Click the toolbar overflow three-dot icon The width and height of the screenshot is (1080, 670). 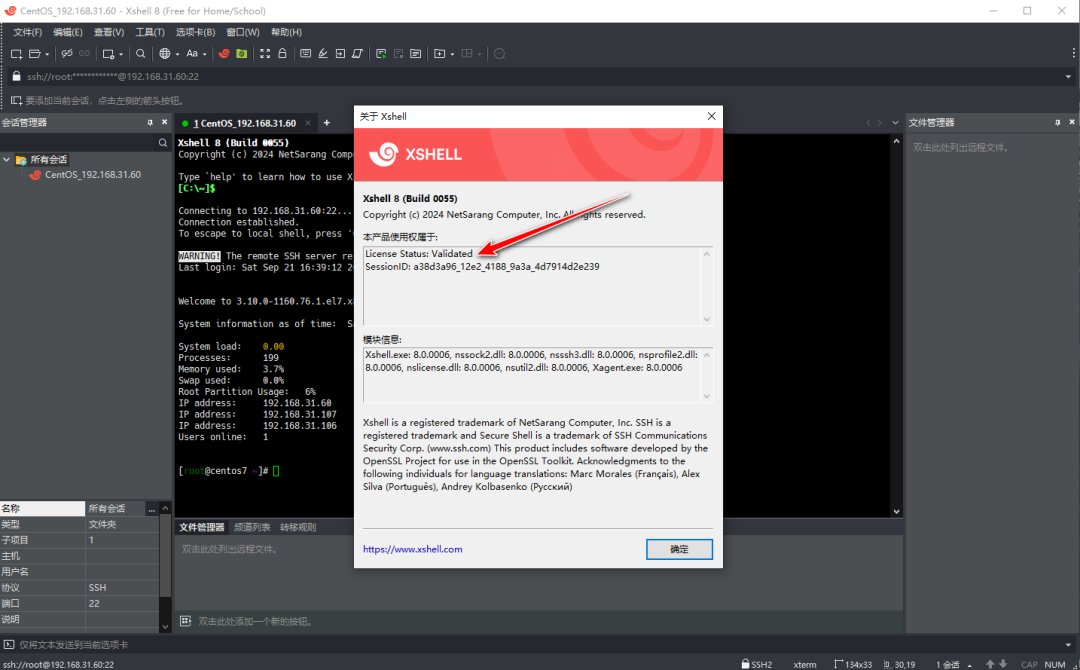click(x=1073, y=52)
